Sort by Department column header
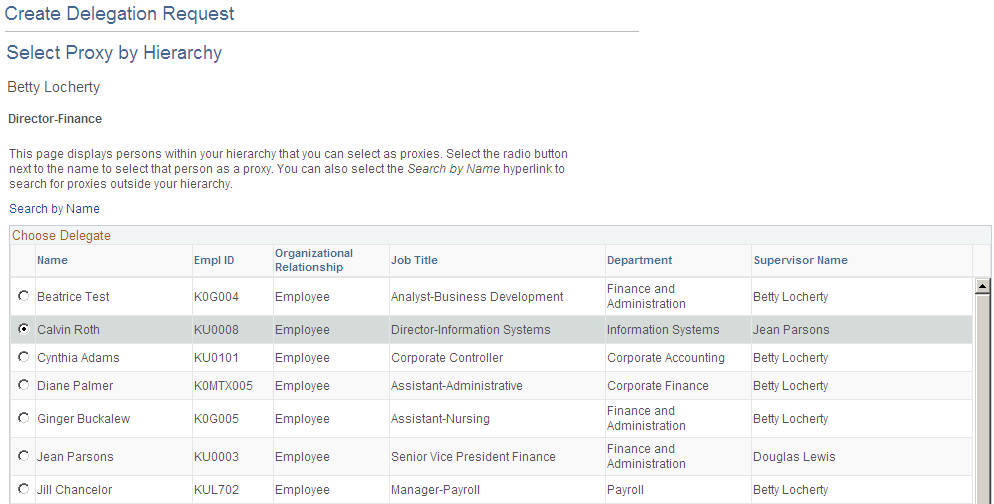The width and height of the screenshot is (994, 504). 639,260
